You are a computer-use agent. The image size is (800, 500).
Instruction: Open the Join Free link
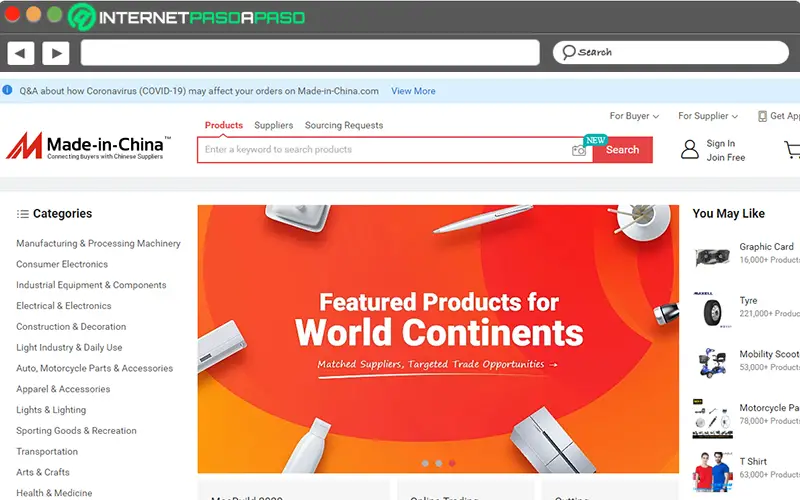[726, 158]
